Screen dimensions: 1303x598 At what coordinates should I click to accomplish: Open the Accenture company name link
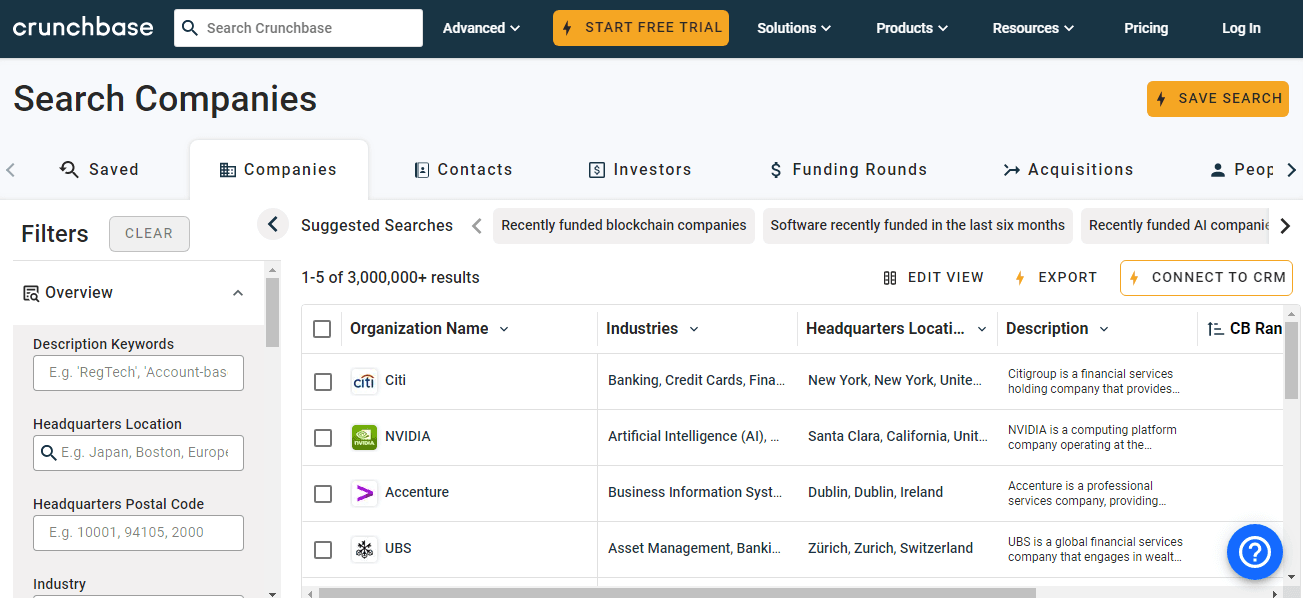click(417, 493)
